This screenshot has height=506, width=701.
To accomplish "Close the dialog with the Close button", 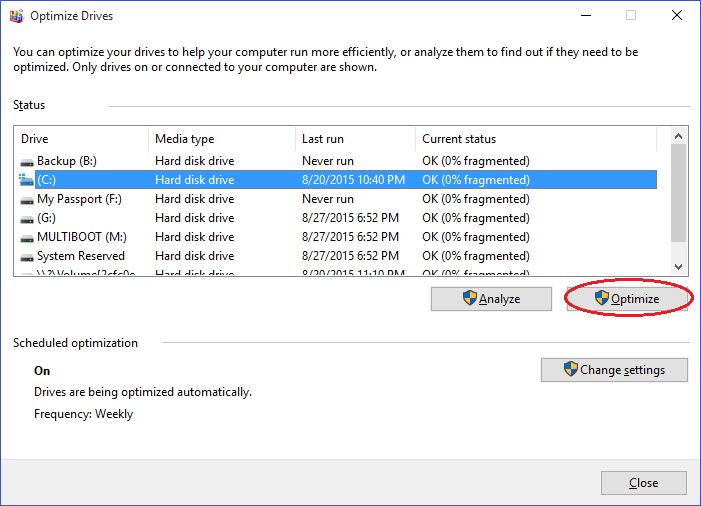I will tap(644, 483).
